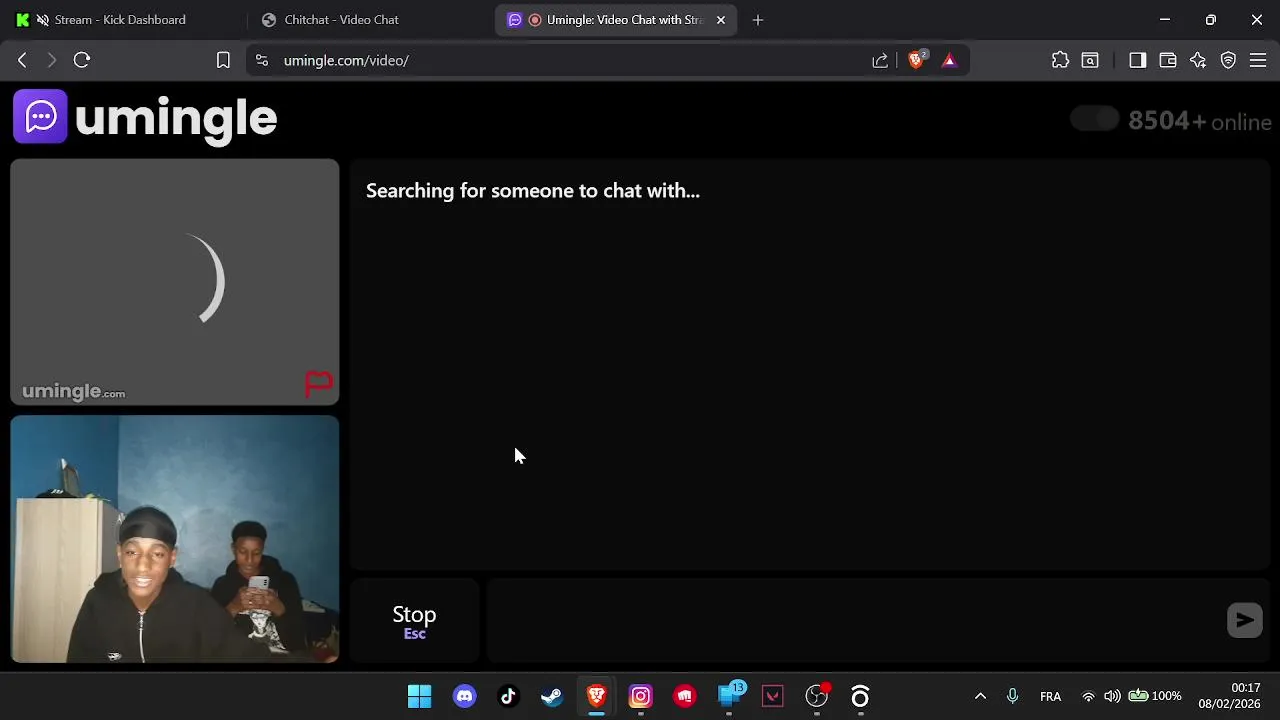Open Brave Wallet icon
1280x720 pixels.
pos(1167,60)
